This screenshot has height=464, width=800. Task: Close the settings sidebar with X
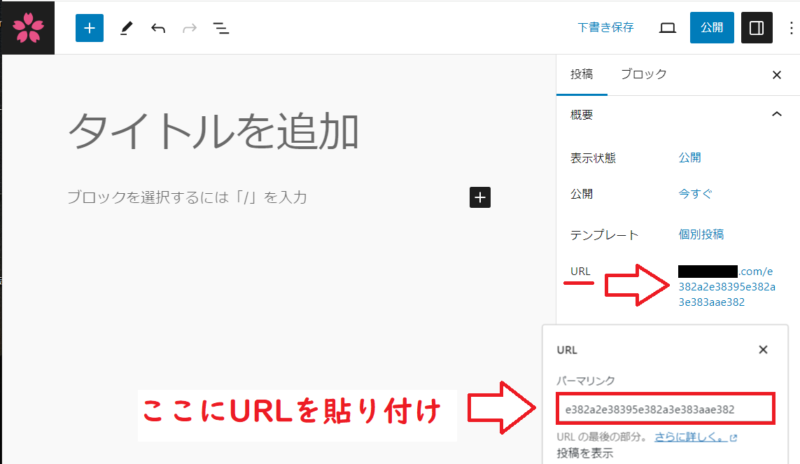[777, 75]
